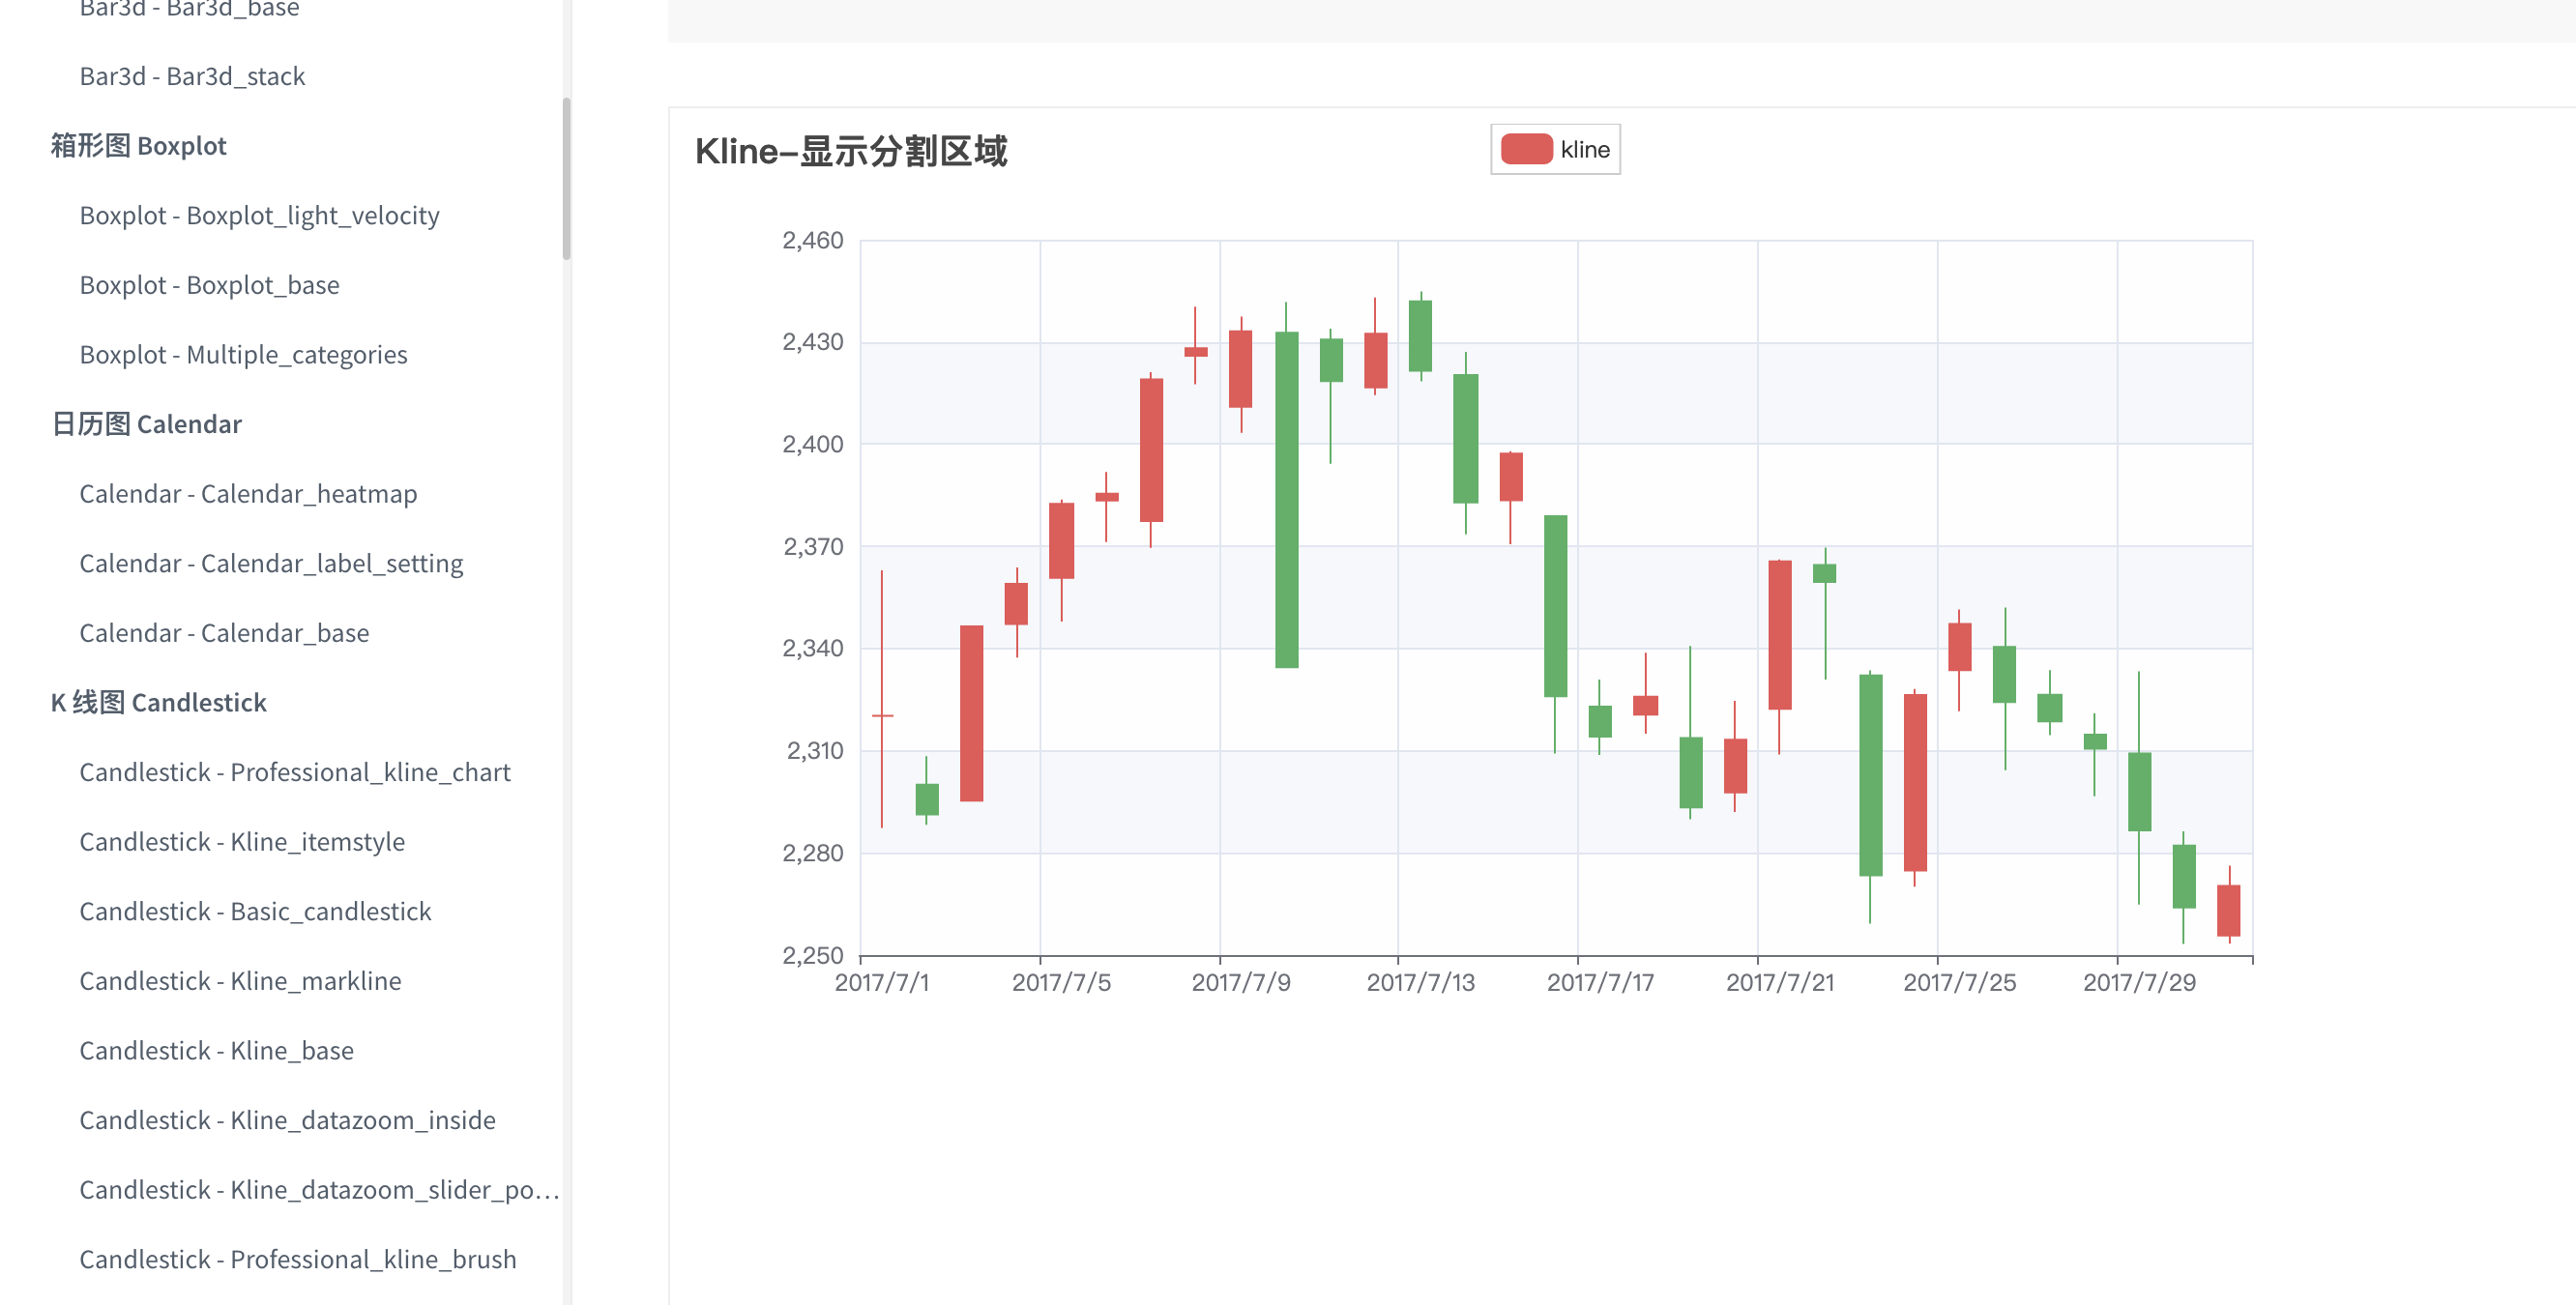Select Bar3d - Bar3d_stack sidebar entry
Viewport: 2576px width, 1305px height.
192,76
